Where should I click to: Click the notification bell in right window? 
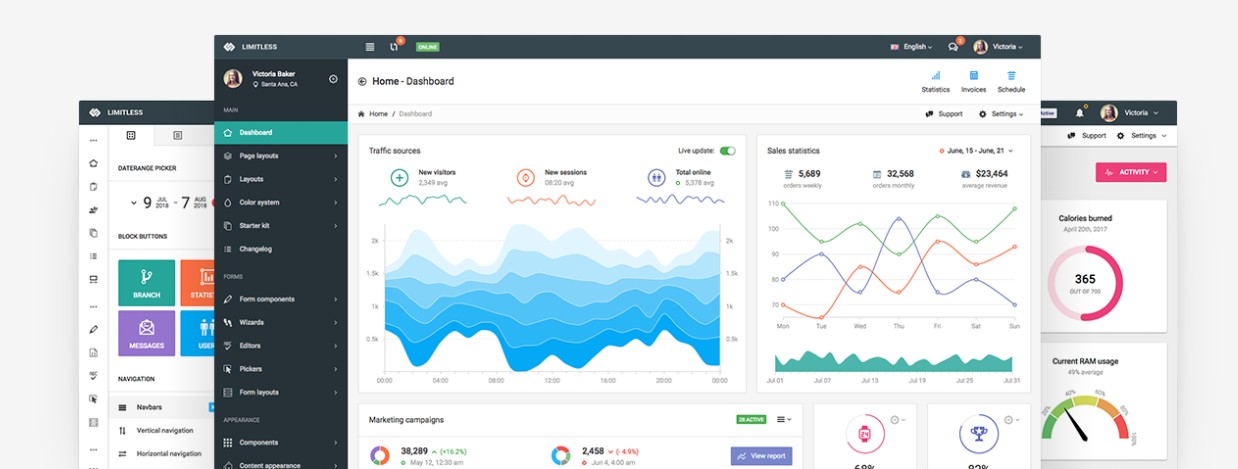1079,112
